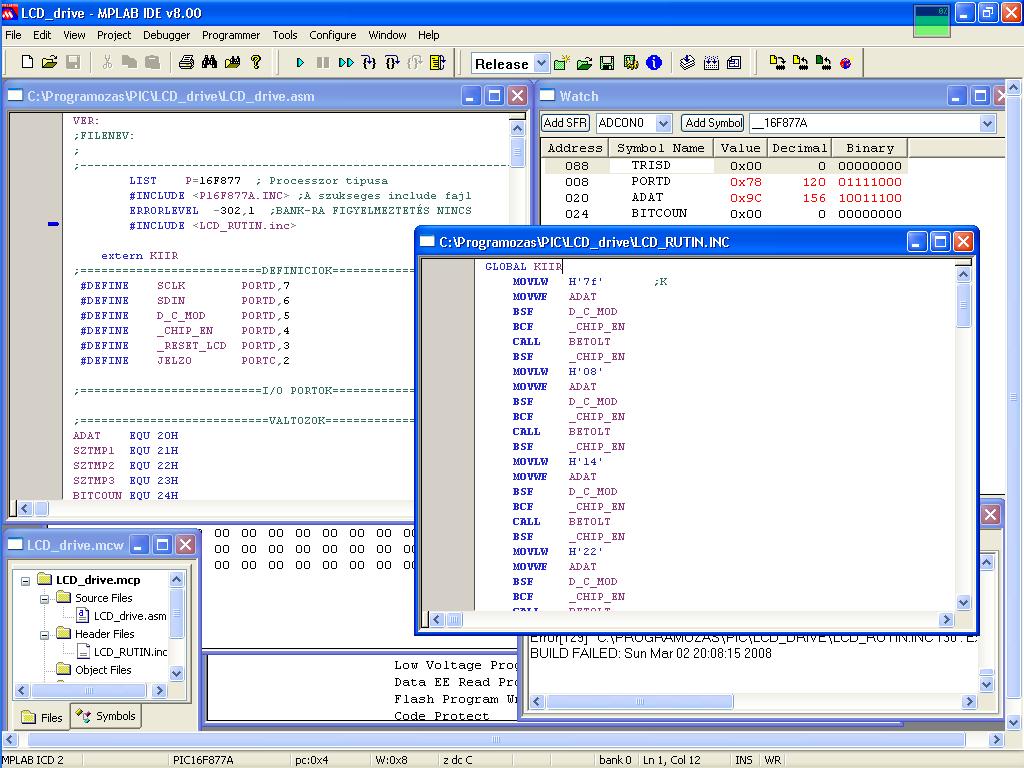Click the Add SFR button
Viewport: 1024px width, 768px height.
[565, 123]
